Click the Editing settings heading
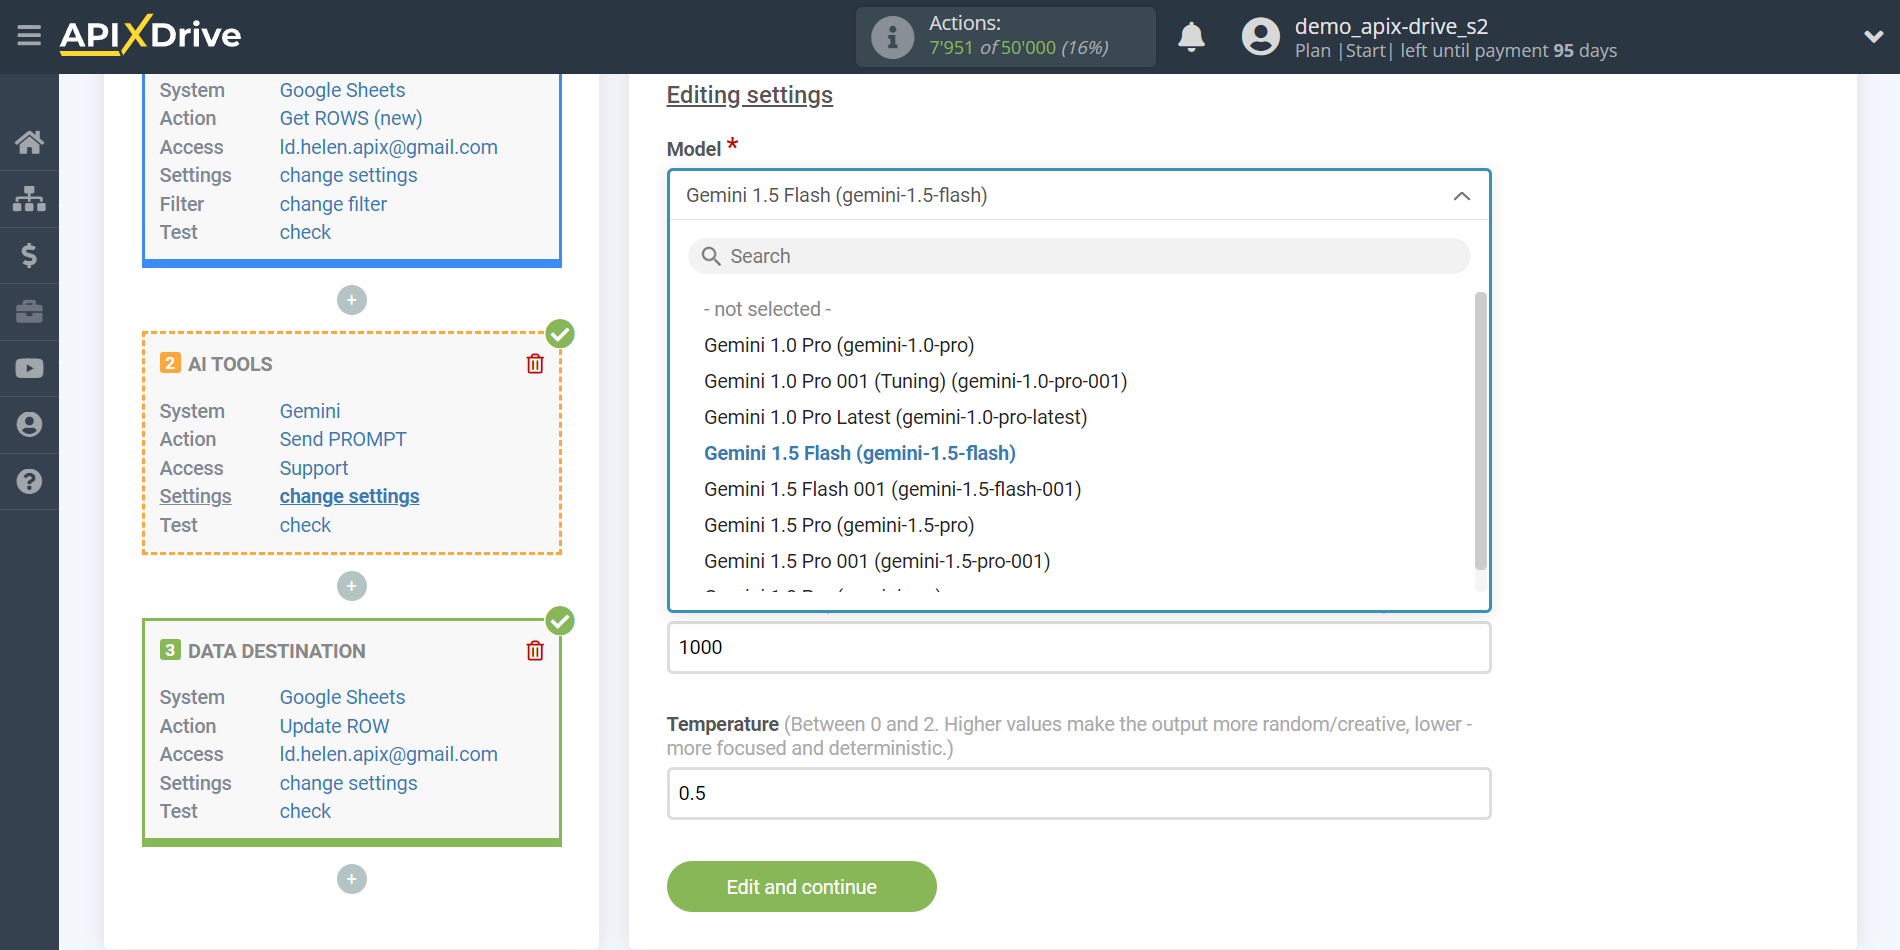This screenshot has width=1900, height=950. [x=749, y=95]
